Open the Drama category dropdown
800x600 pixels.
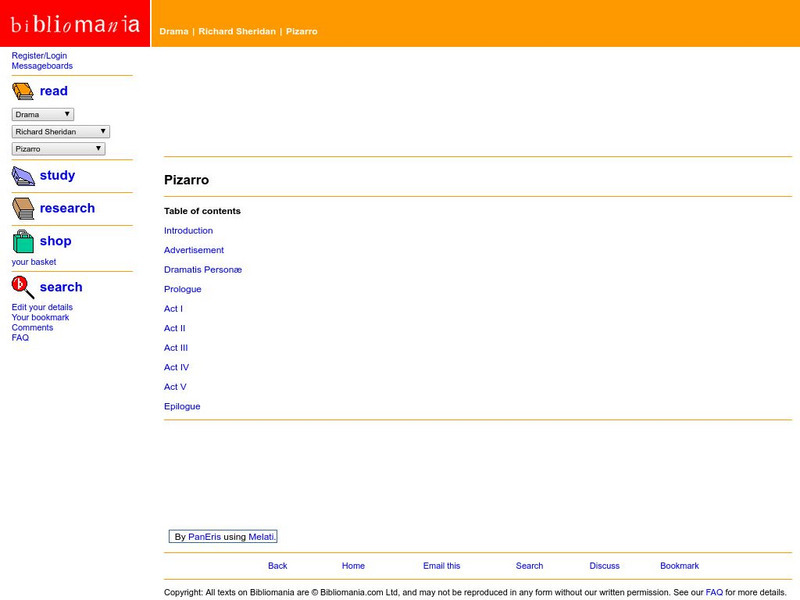(43, 115)
